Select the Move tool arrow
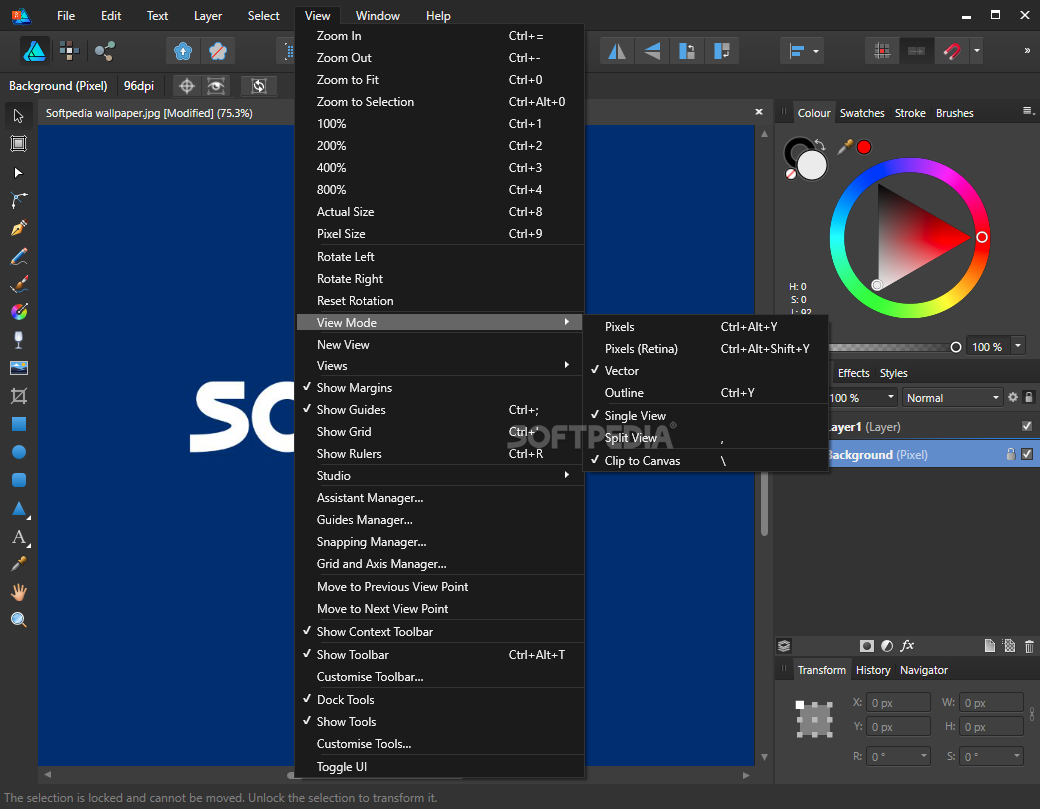Image resolution: width=1040 pixels, height=809 pixels. (x=19, y=116)
